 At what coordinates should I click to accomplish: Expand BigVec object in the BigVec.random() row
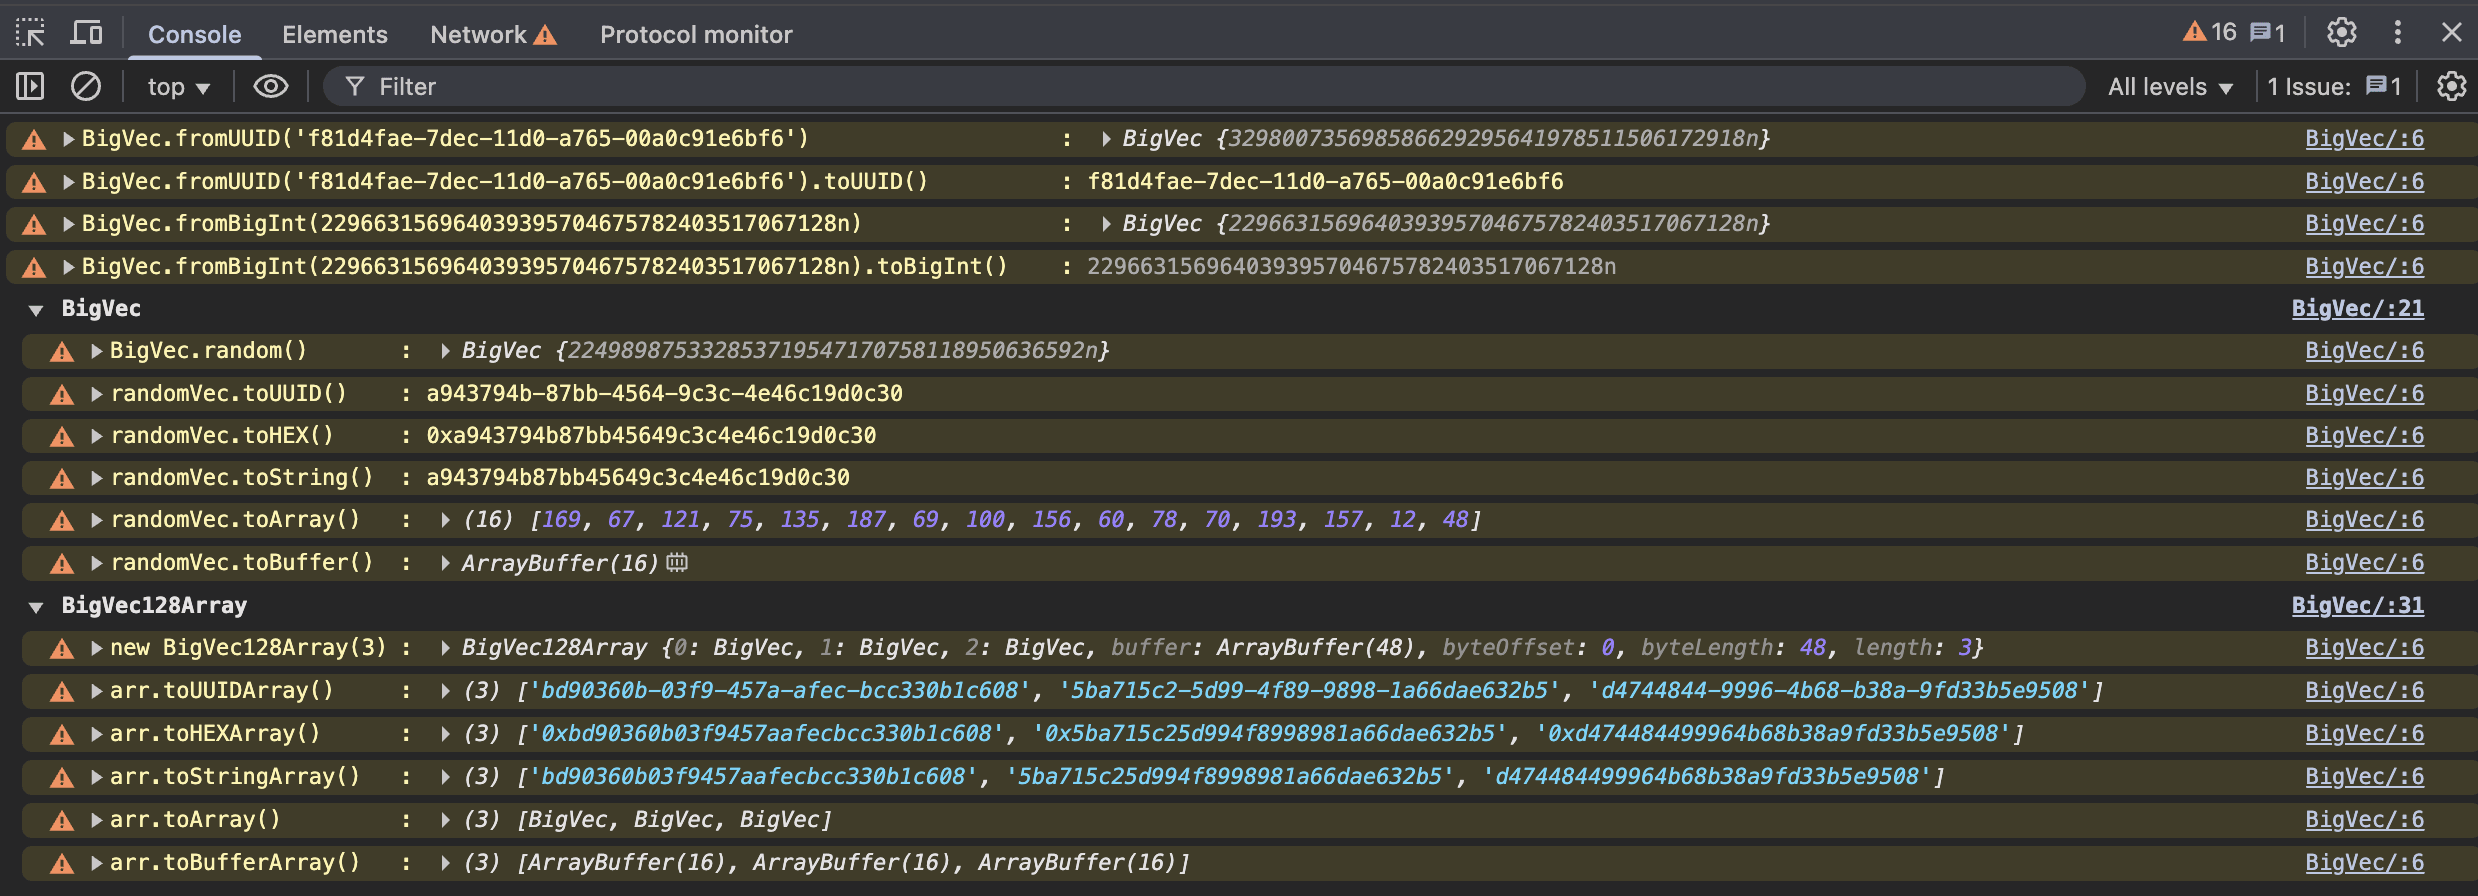(x=445, y=351)
